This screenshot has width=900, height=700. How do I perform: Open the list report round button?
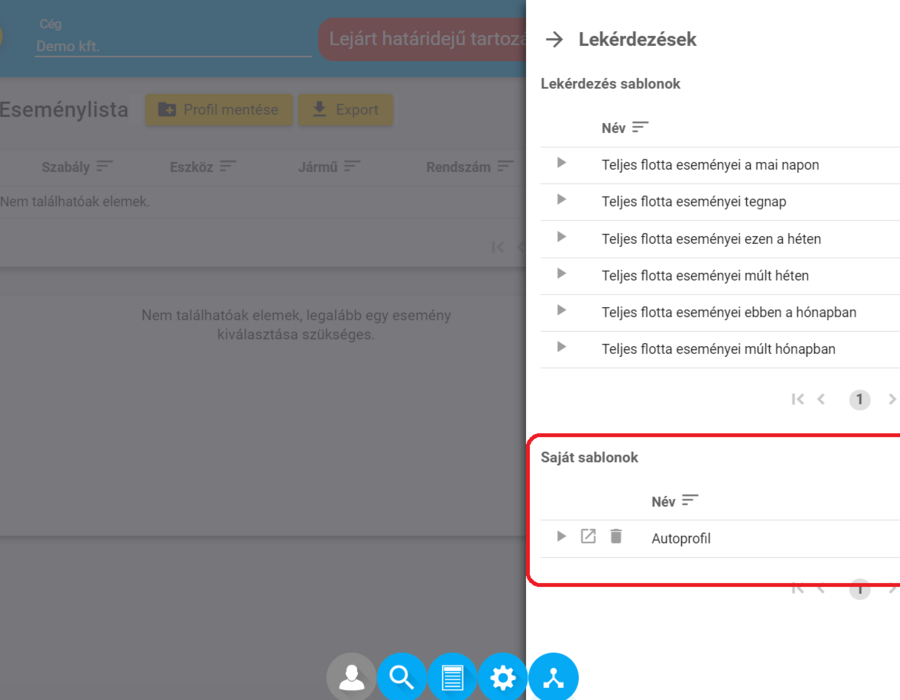452,678
